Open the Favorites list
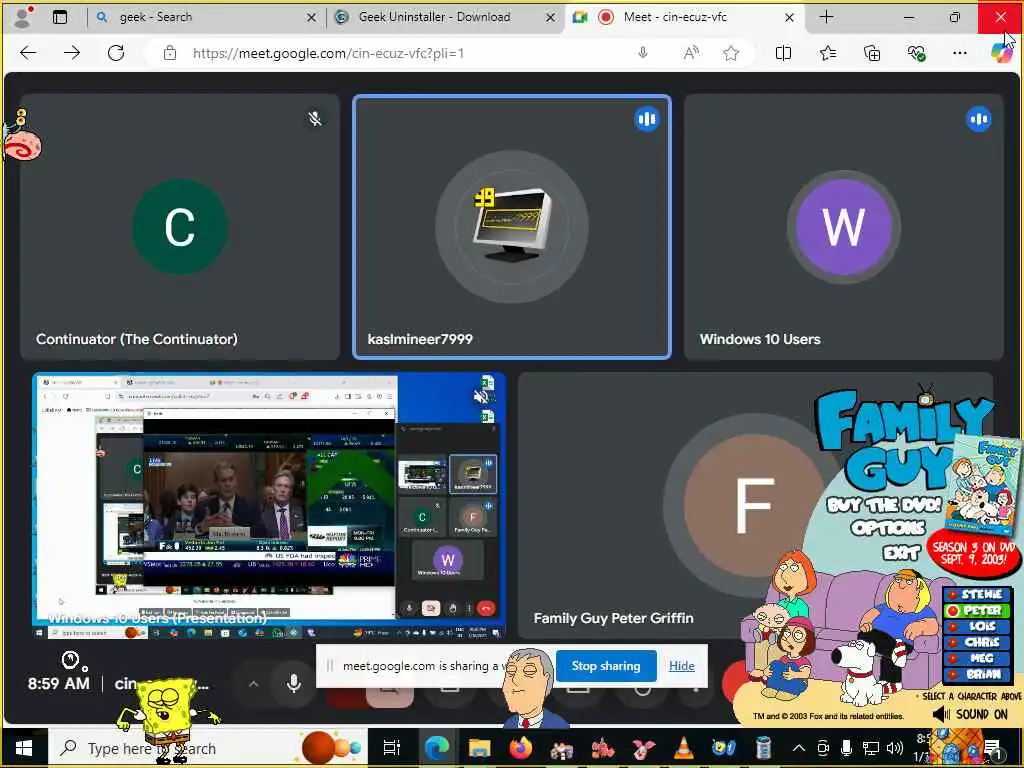 tap(827, 53)
